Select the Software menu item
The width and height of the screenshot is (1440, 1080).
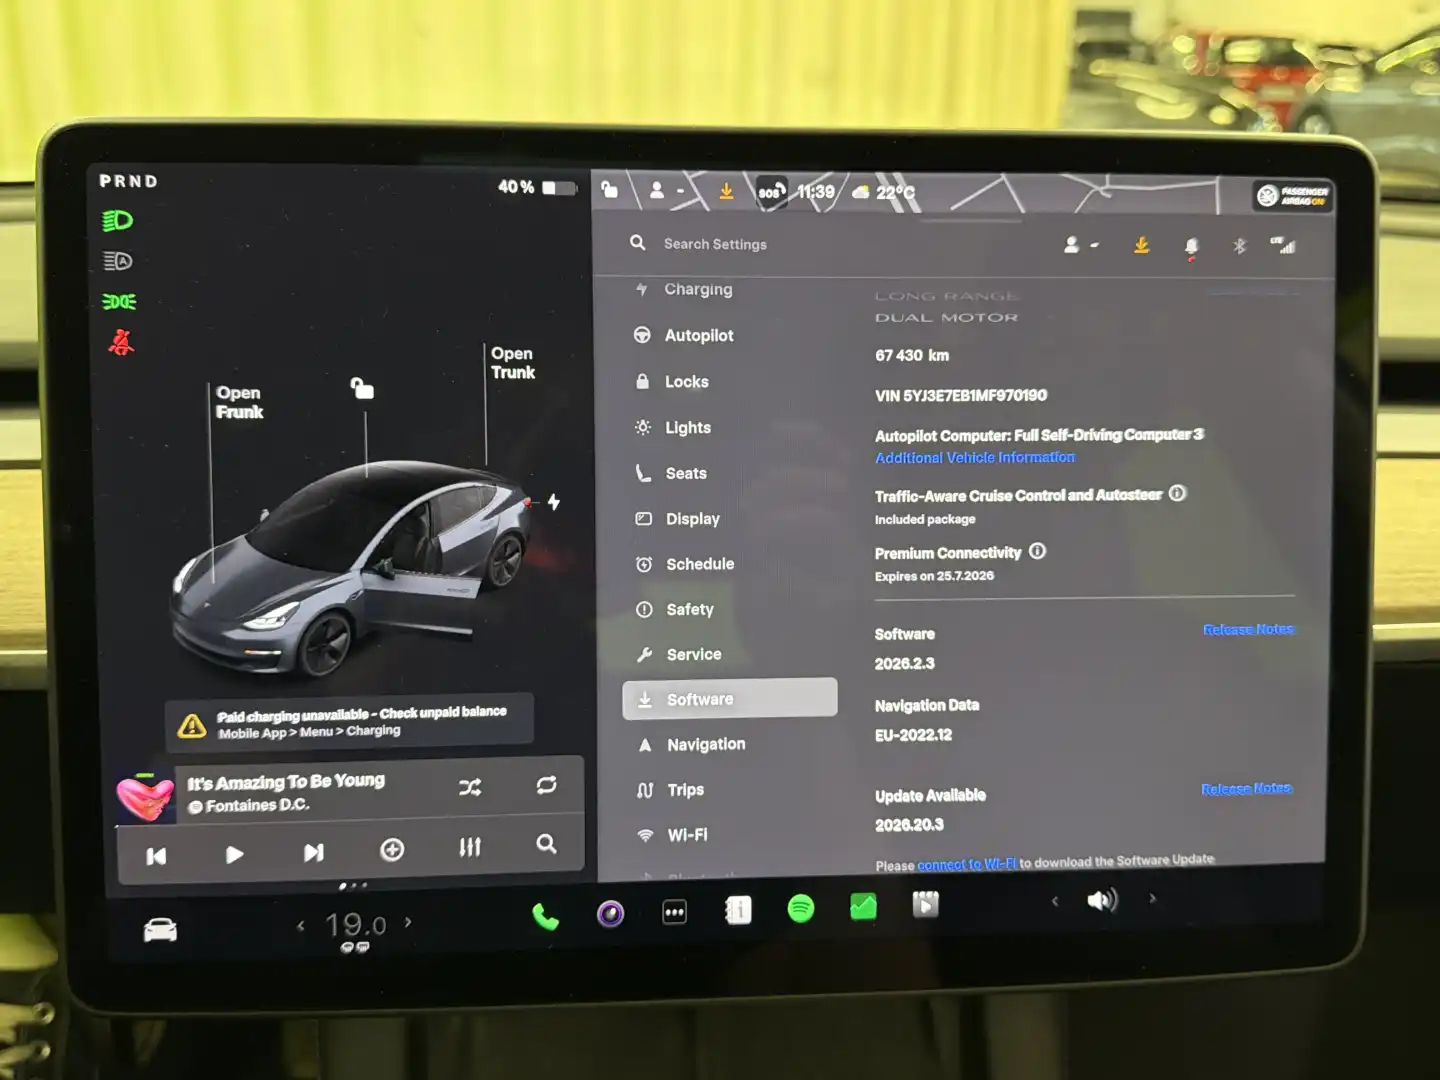tap(730, 699)
